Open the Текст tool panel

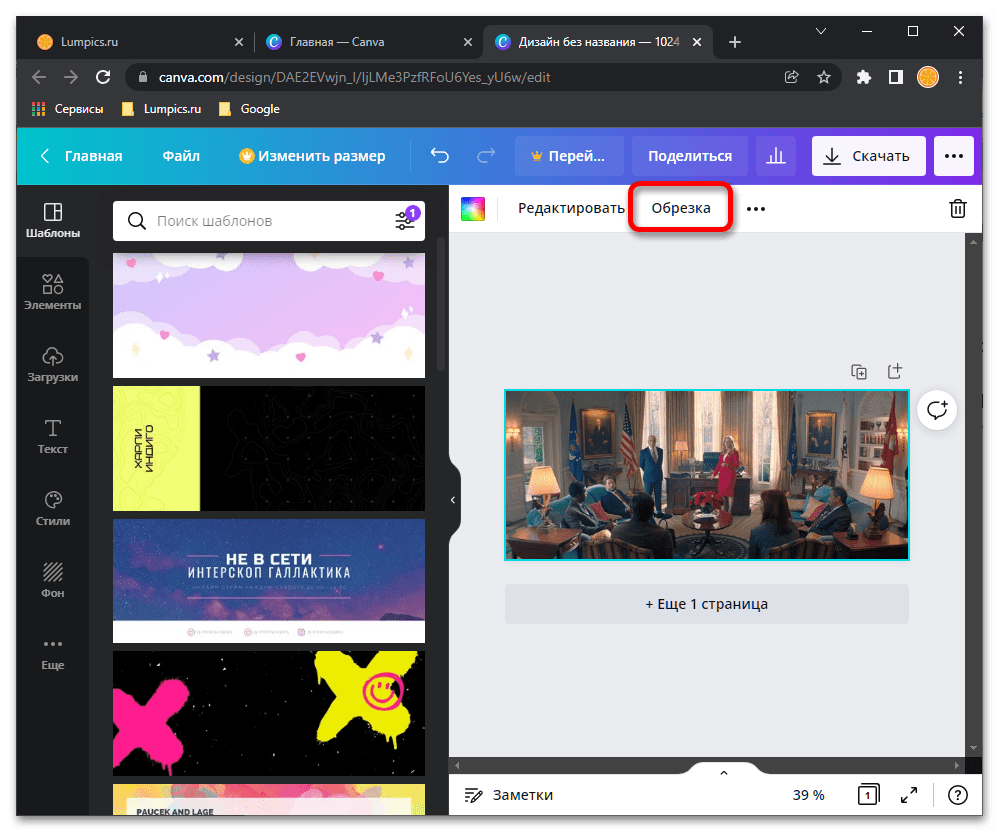click(x=53, y=436)
